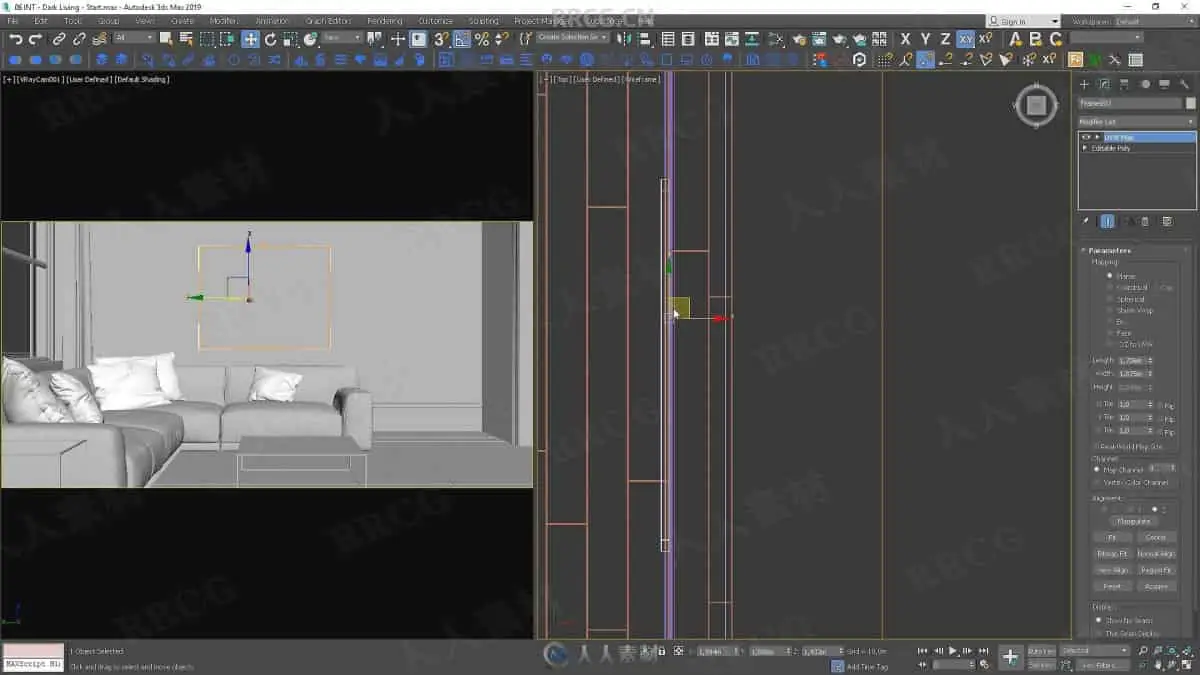
Task: Restrict to X axis constraint
Action: 906,39
